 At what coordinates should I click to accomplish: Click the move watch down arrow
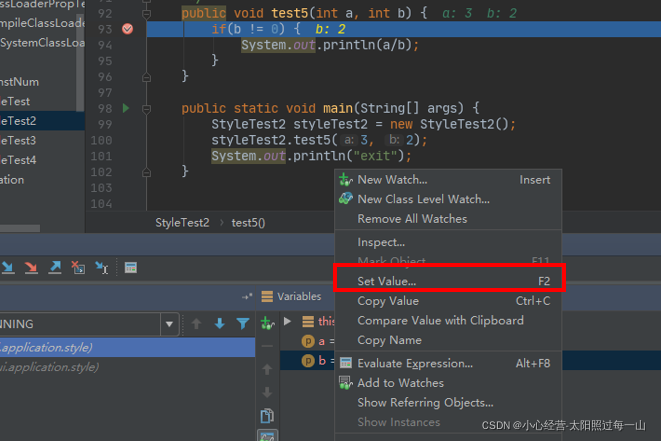tap(267, 393)
